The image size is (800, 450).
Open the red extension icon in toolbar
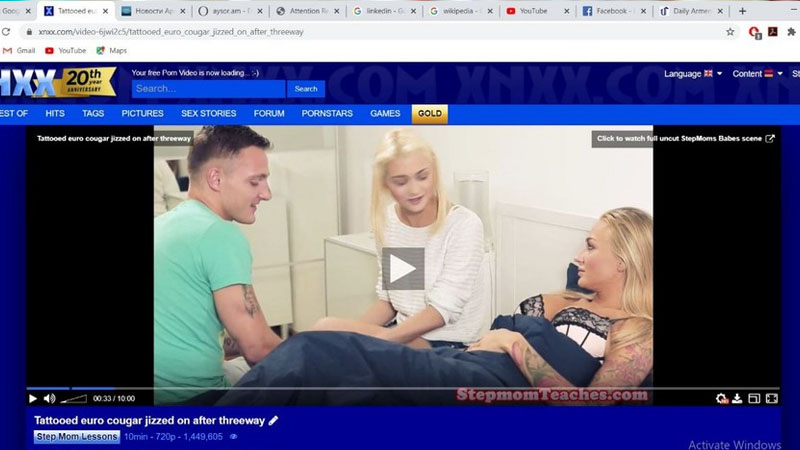tap(754, 32)
